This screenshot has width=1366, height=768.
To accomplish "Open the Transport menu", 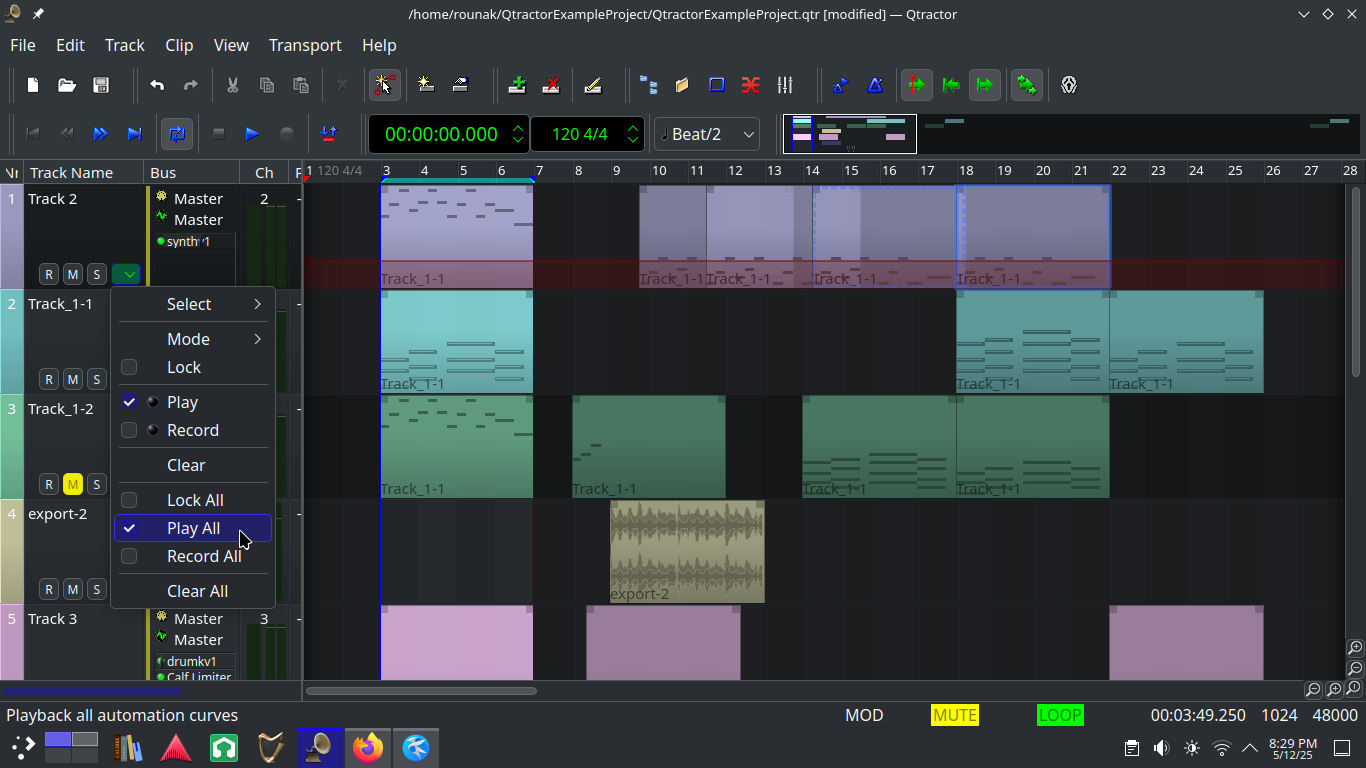I will 305,45.
